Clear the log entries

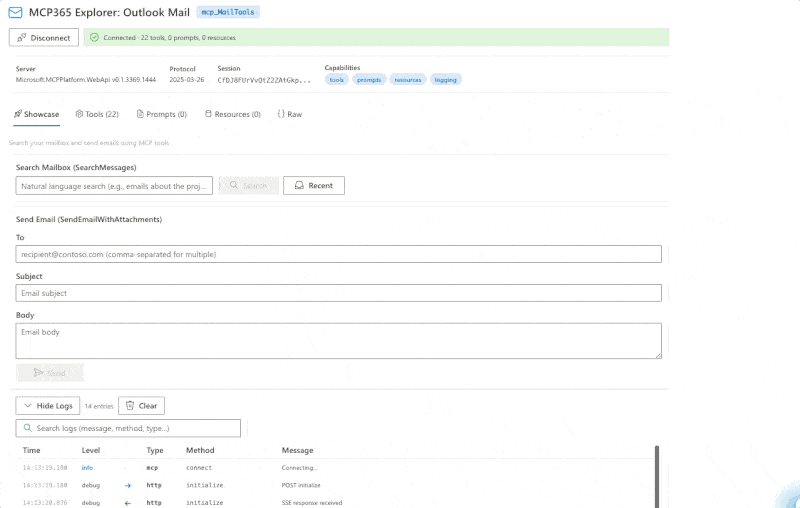click(141, 405)
